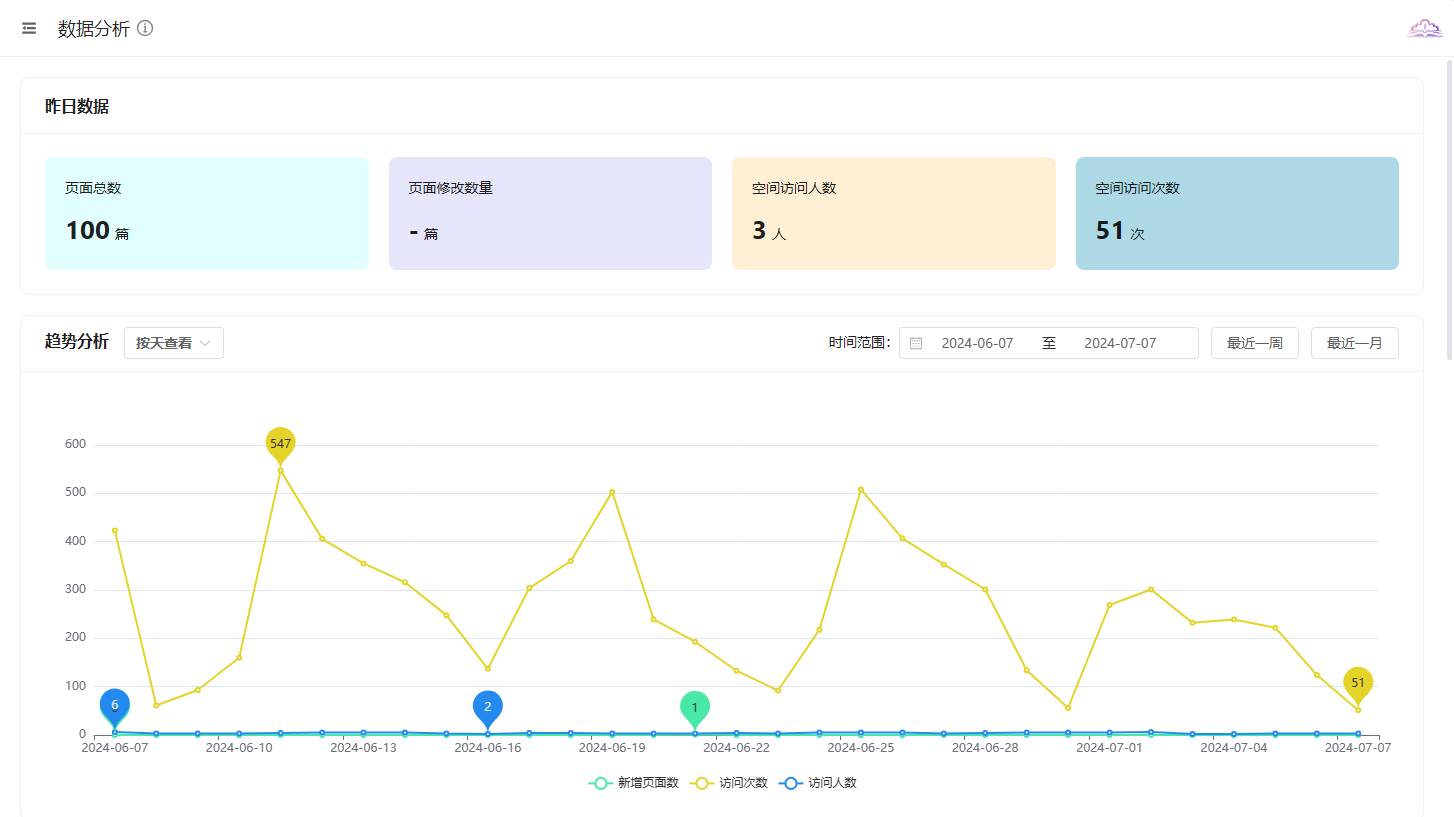Open the 页面修改数量 card
The width and height of the screenshot is (1454, 817).
[550, 213]
